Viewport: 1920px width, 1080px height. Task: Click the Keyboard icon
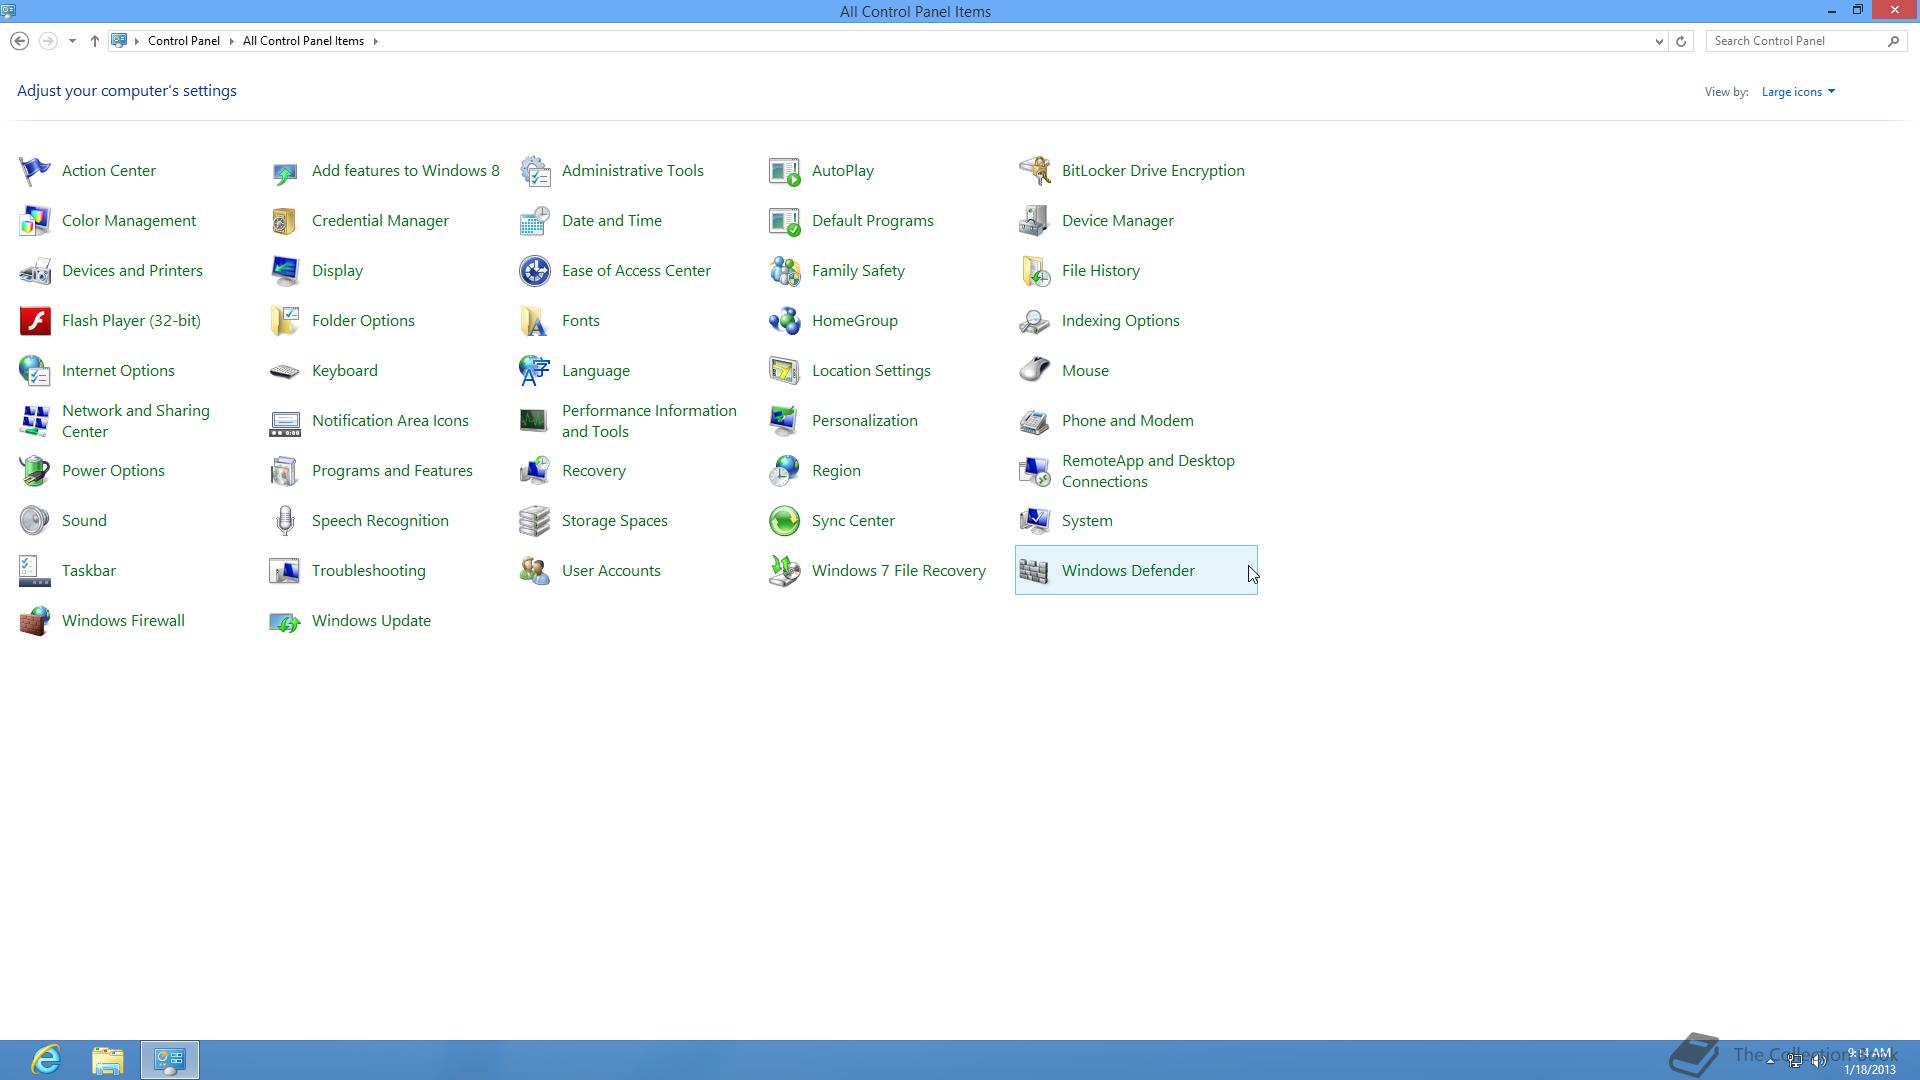click(285, 371)
